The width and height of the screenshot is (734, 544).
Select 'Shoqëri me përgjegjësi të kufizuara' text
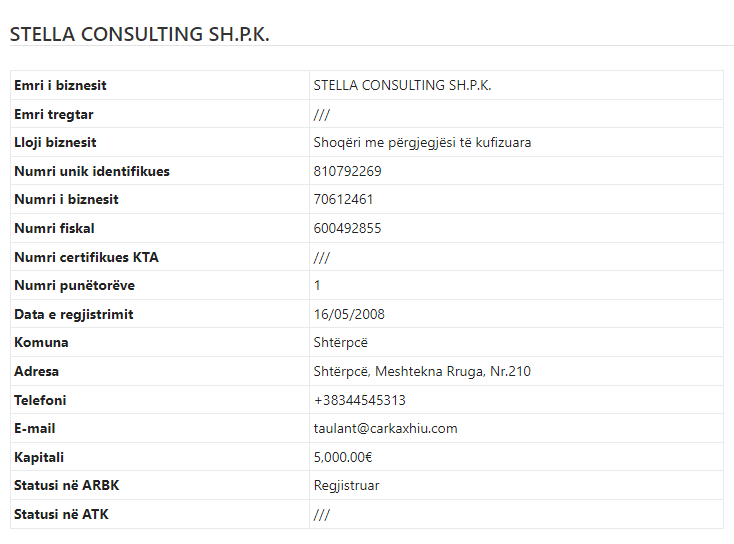[x=422, y=142]
